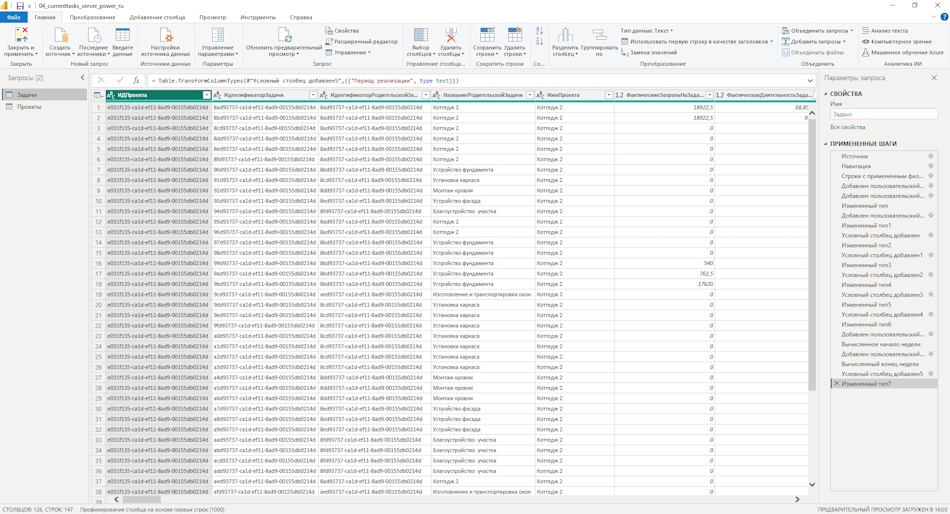Open the Тип данных: Текст dropdown
Image resolution: width=950 pixels, height=514 pixels.
coord(646,30)
